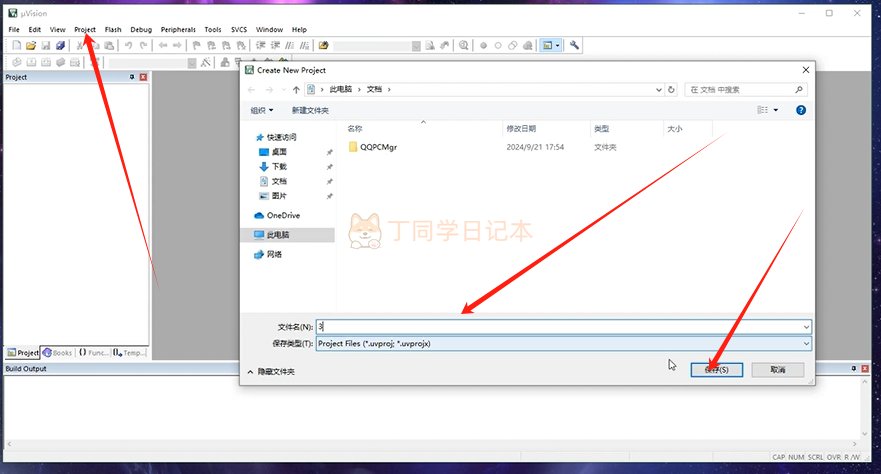
Task: Click the Save All icon
Action: click(x=60, y=45)
